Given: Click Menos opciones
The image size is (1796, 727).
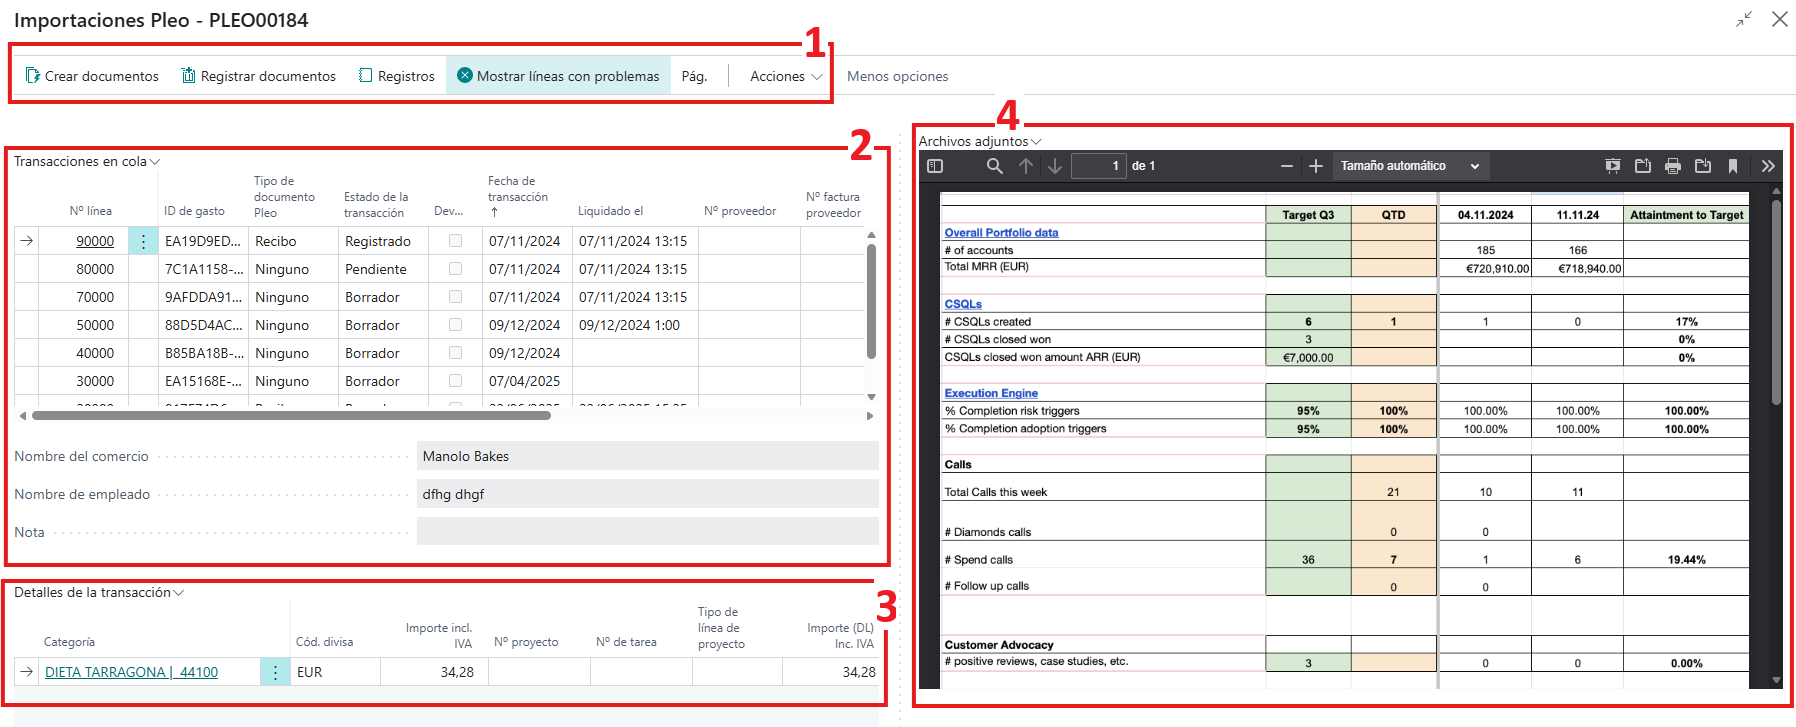Looking at the screenshot, I should pos(897,76).
